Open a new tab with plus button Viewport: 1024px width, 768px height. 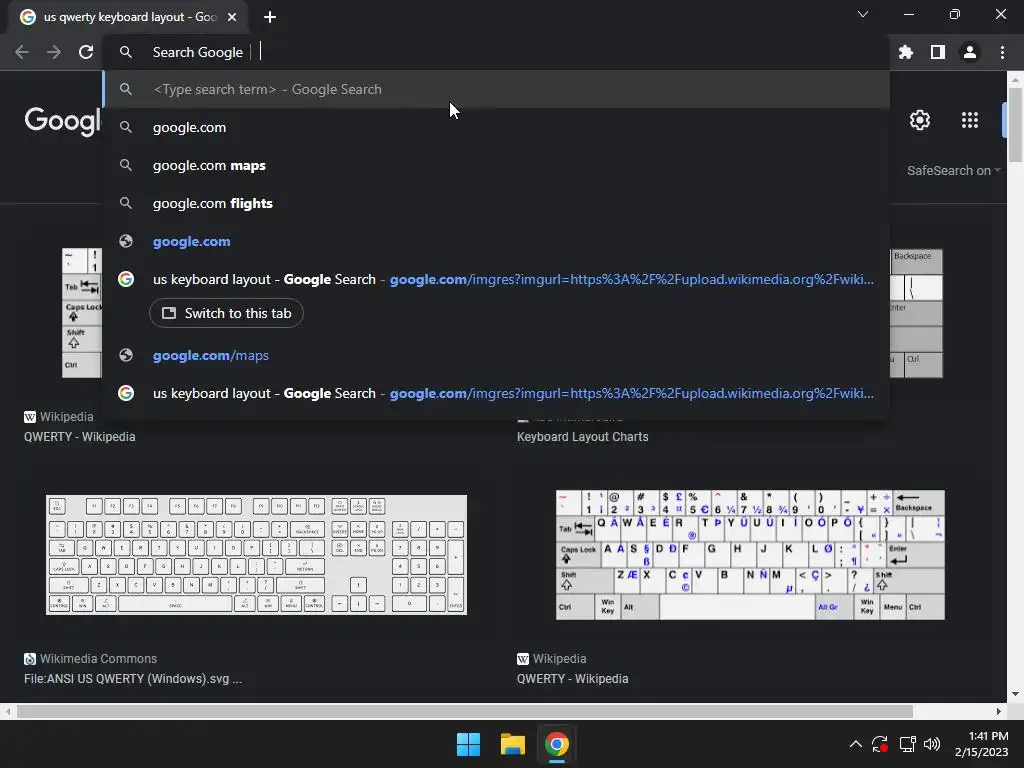tap(270, 17)
